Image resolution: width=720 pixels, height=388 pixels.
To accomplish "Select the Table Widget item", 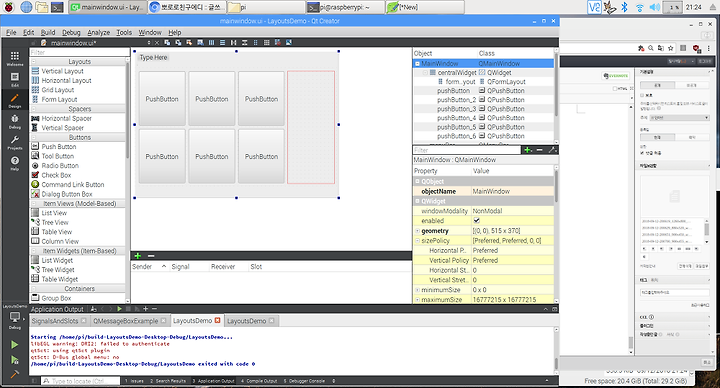I will coord(59,279).
